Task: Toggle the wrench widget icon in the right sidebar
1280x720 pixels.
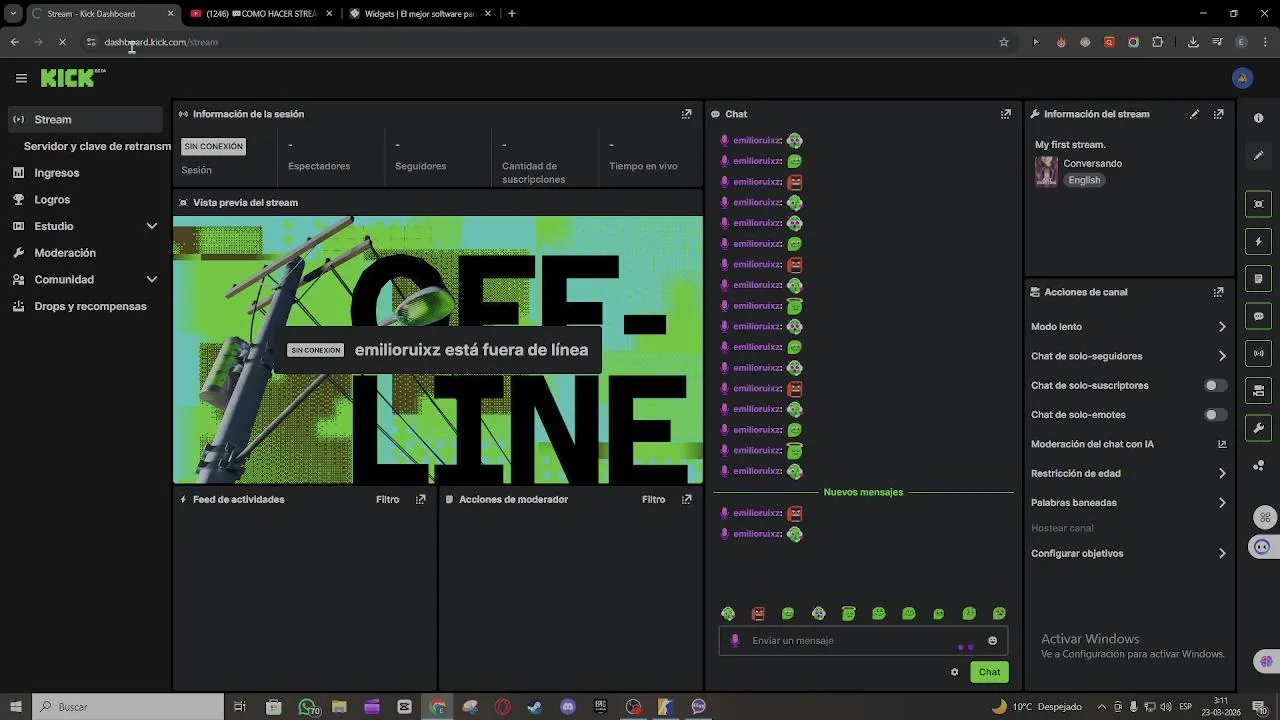Action: click(1258, 428)
